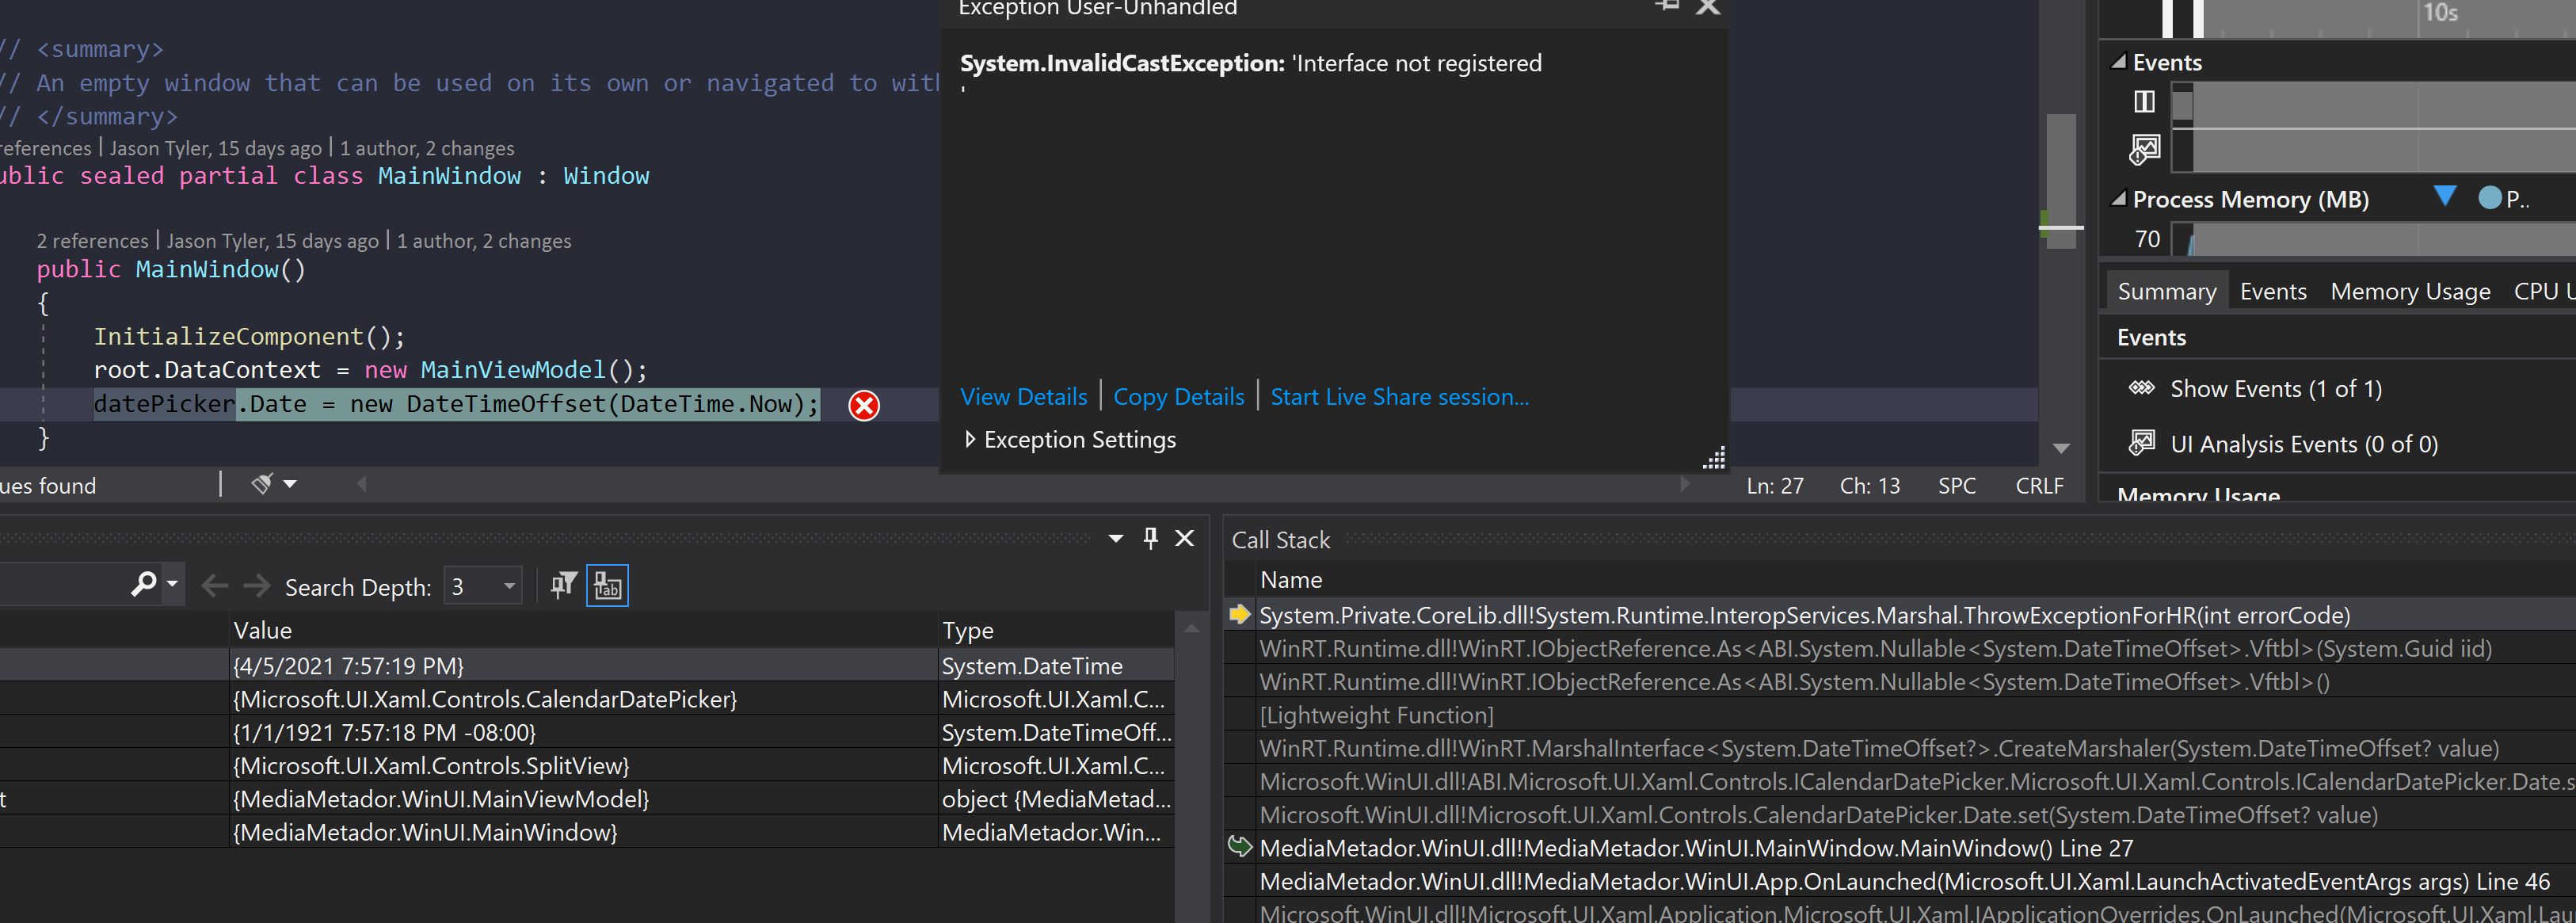Open the Events tab in Diagnostic Tools
2576x923 pixels.
point(2273,291)
